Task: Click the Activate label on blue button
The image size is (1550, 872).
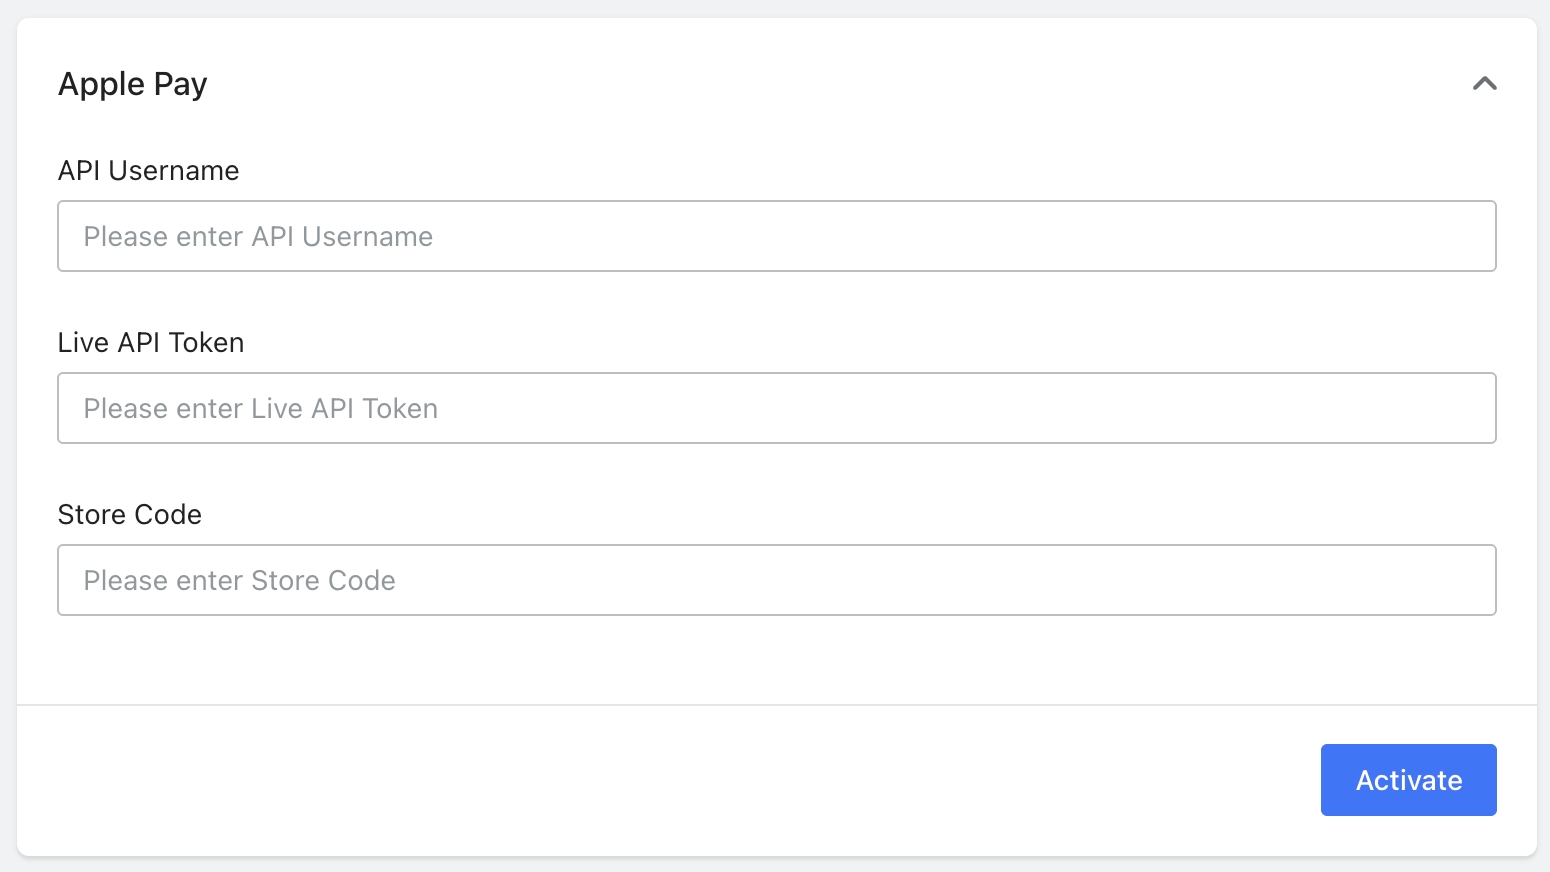Action: pos(1408,780)
